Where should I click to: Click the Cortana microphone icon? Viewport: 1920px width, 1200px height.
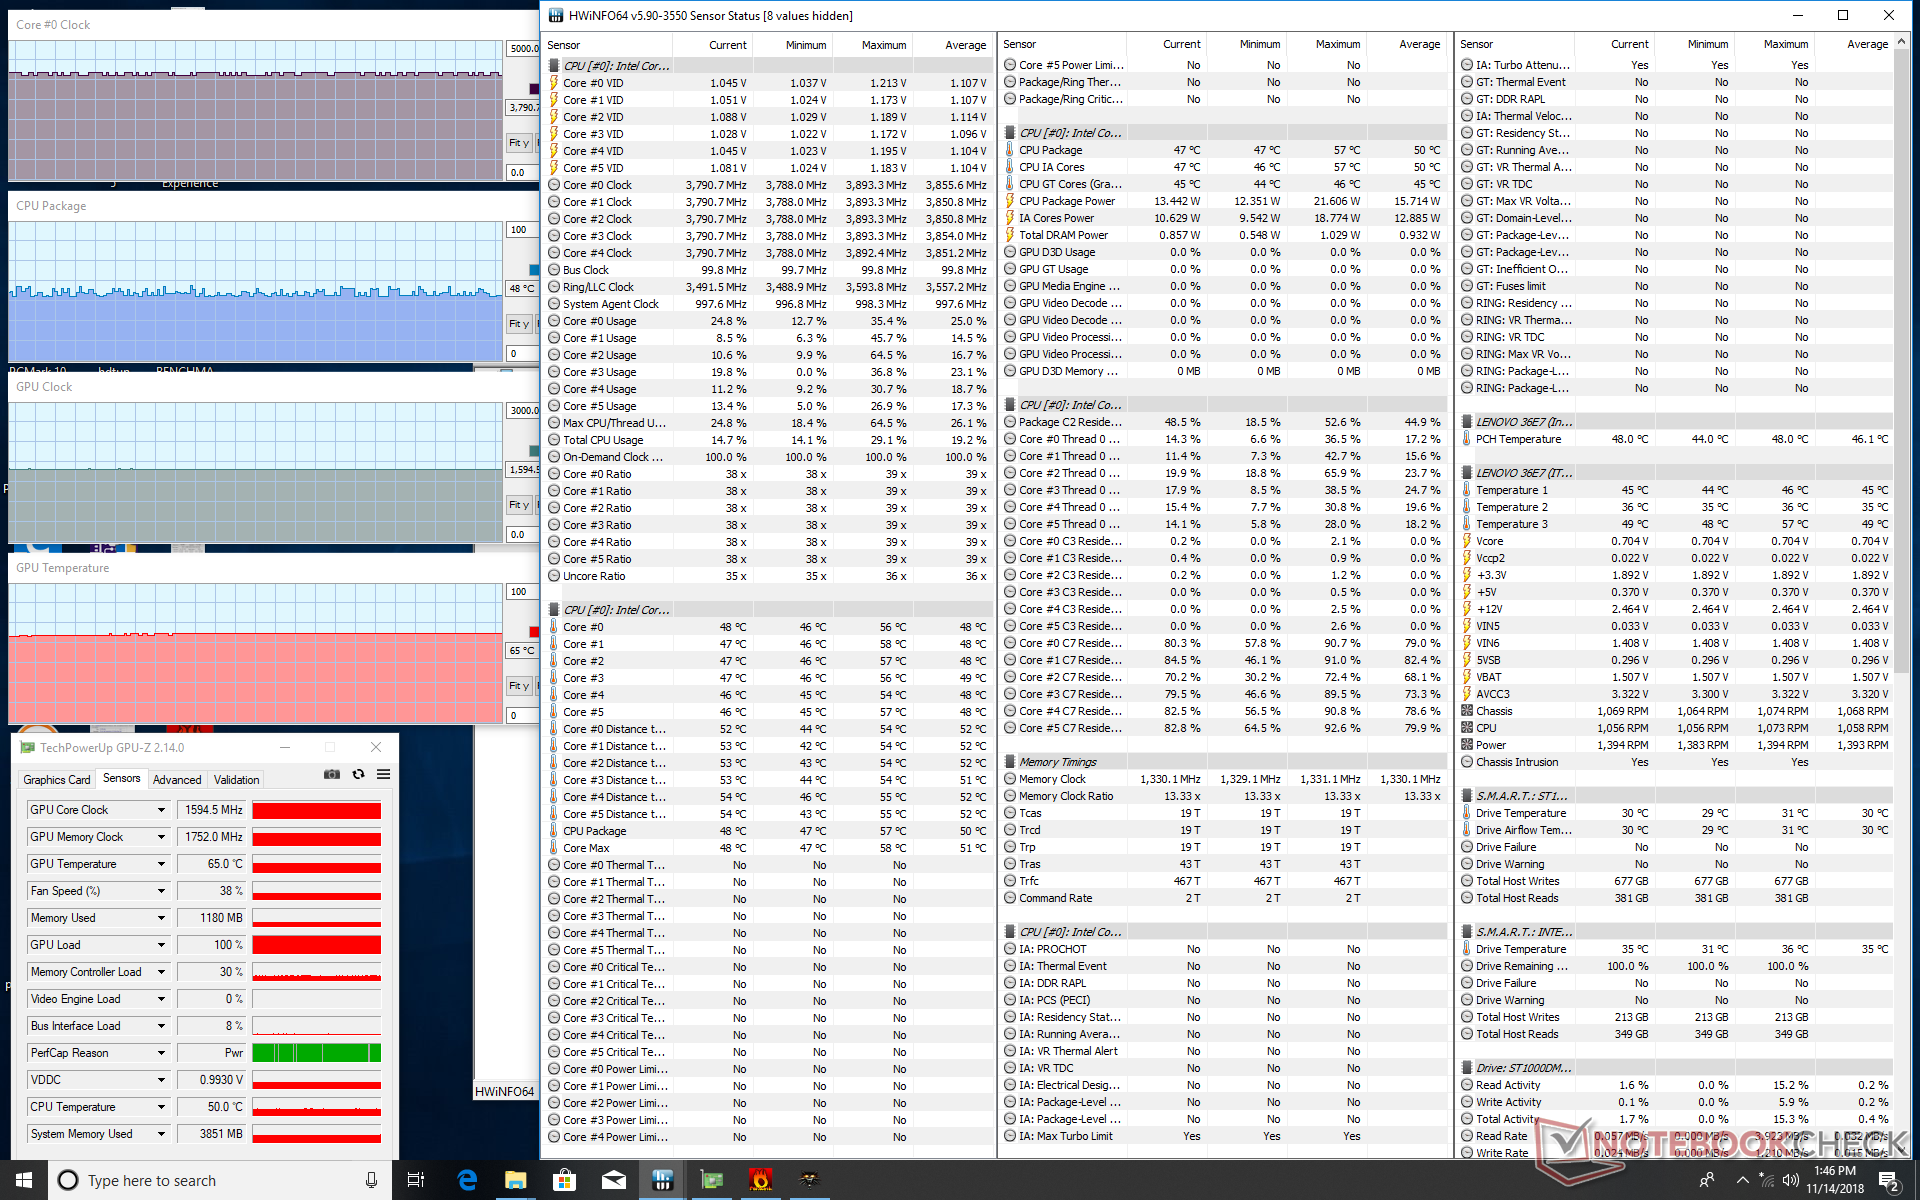tap(371, 1180)
